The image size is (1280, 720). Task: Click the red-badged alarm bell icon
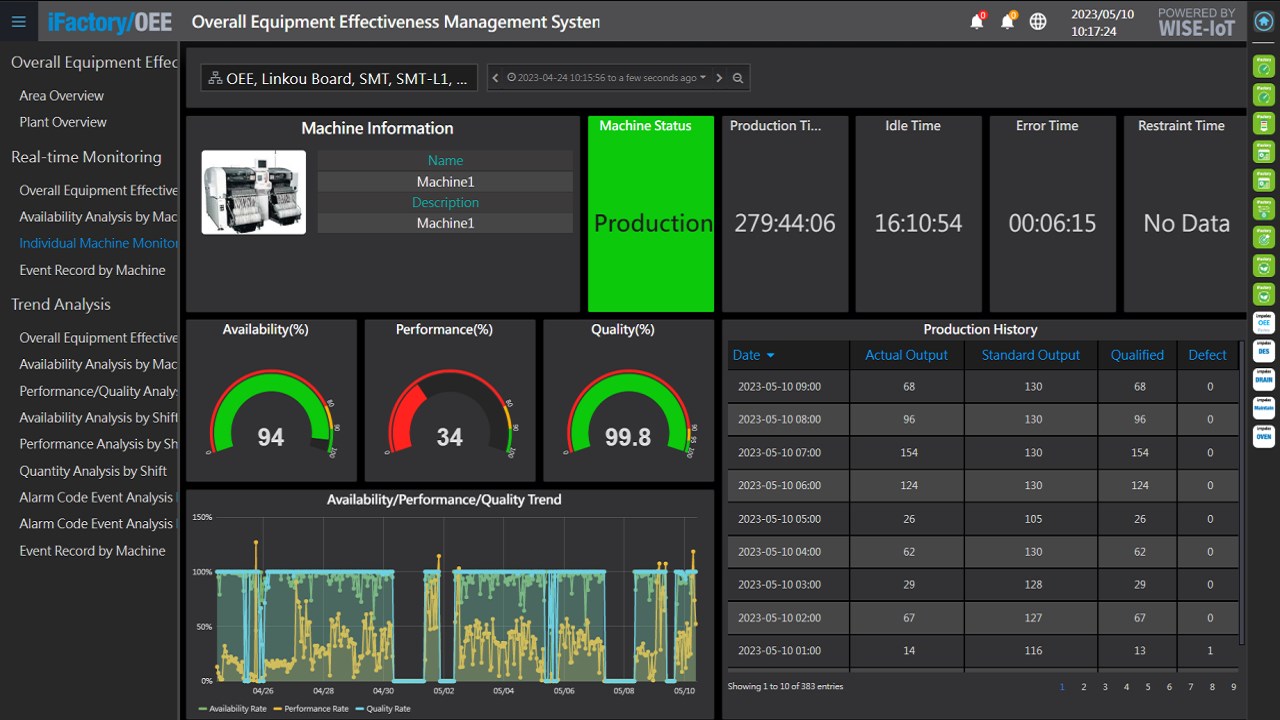tap(977, 22)
